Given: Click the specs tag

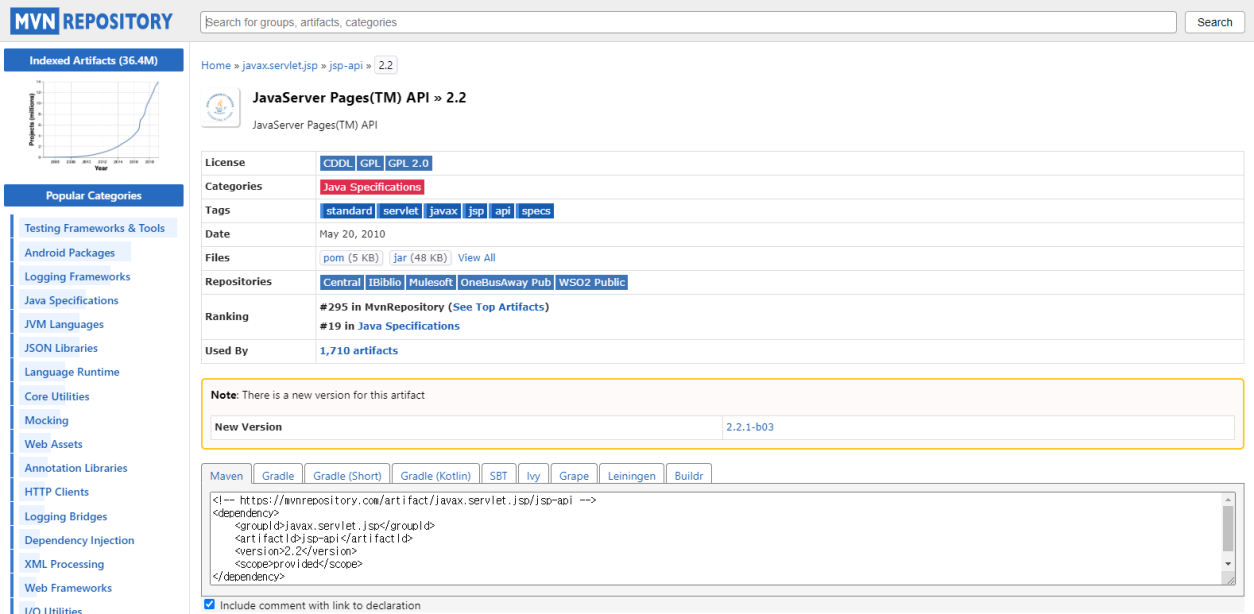Looking at the screenshot, I should [x=536, y=211].
